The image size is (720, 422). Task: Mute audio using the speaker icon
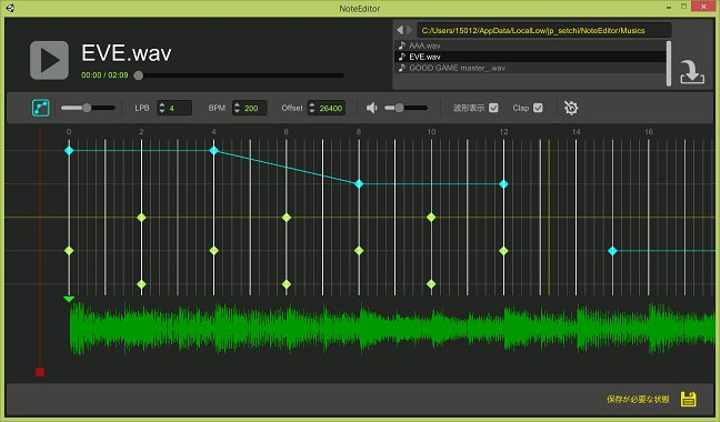coord(371,108)
